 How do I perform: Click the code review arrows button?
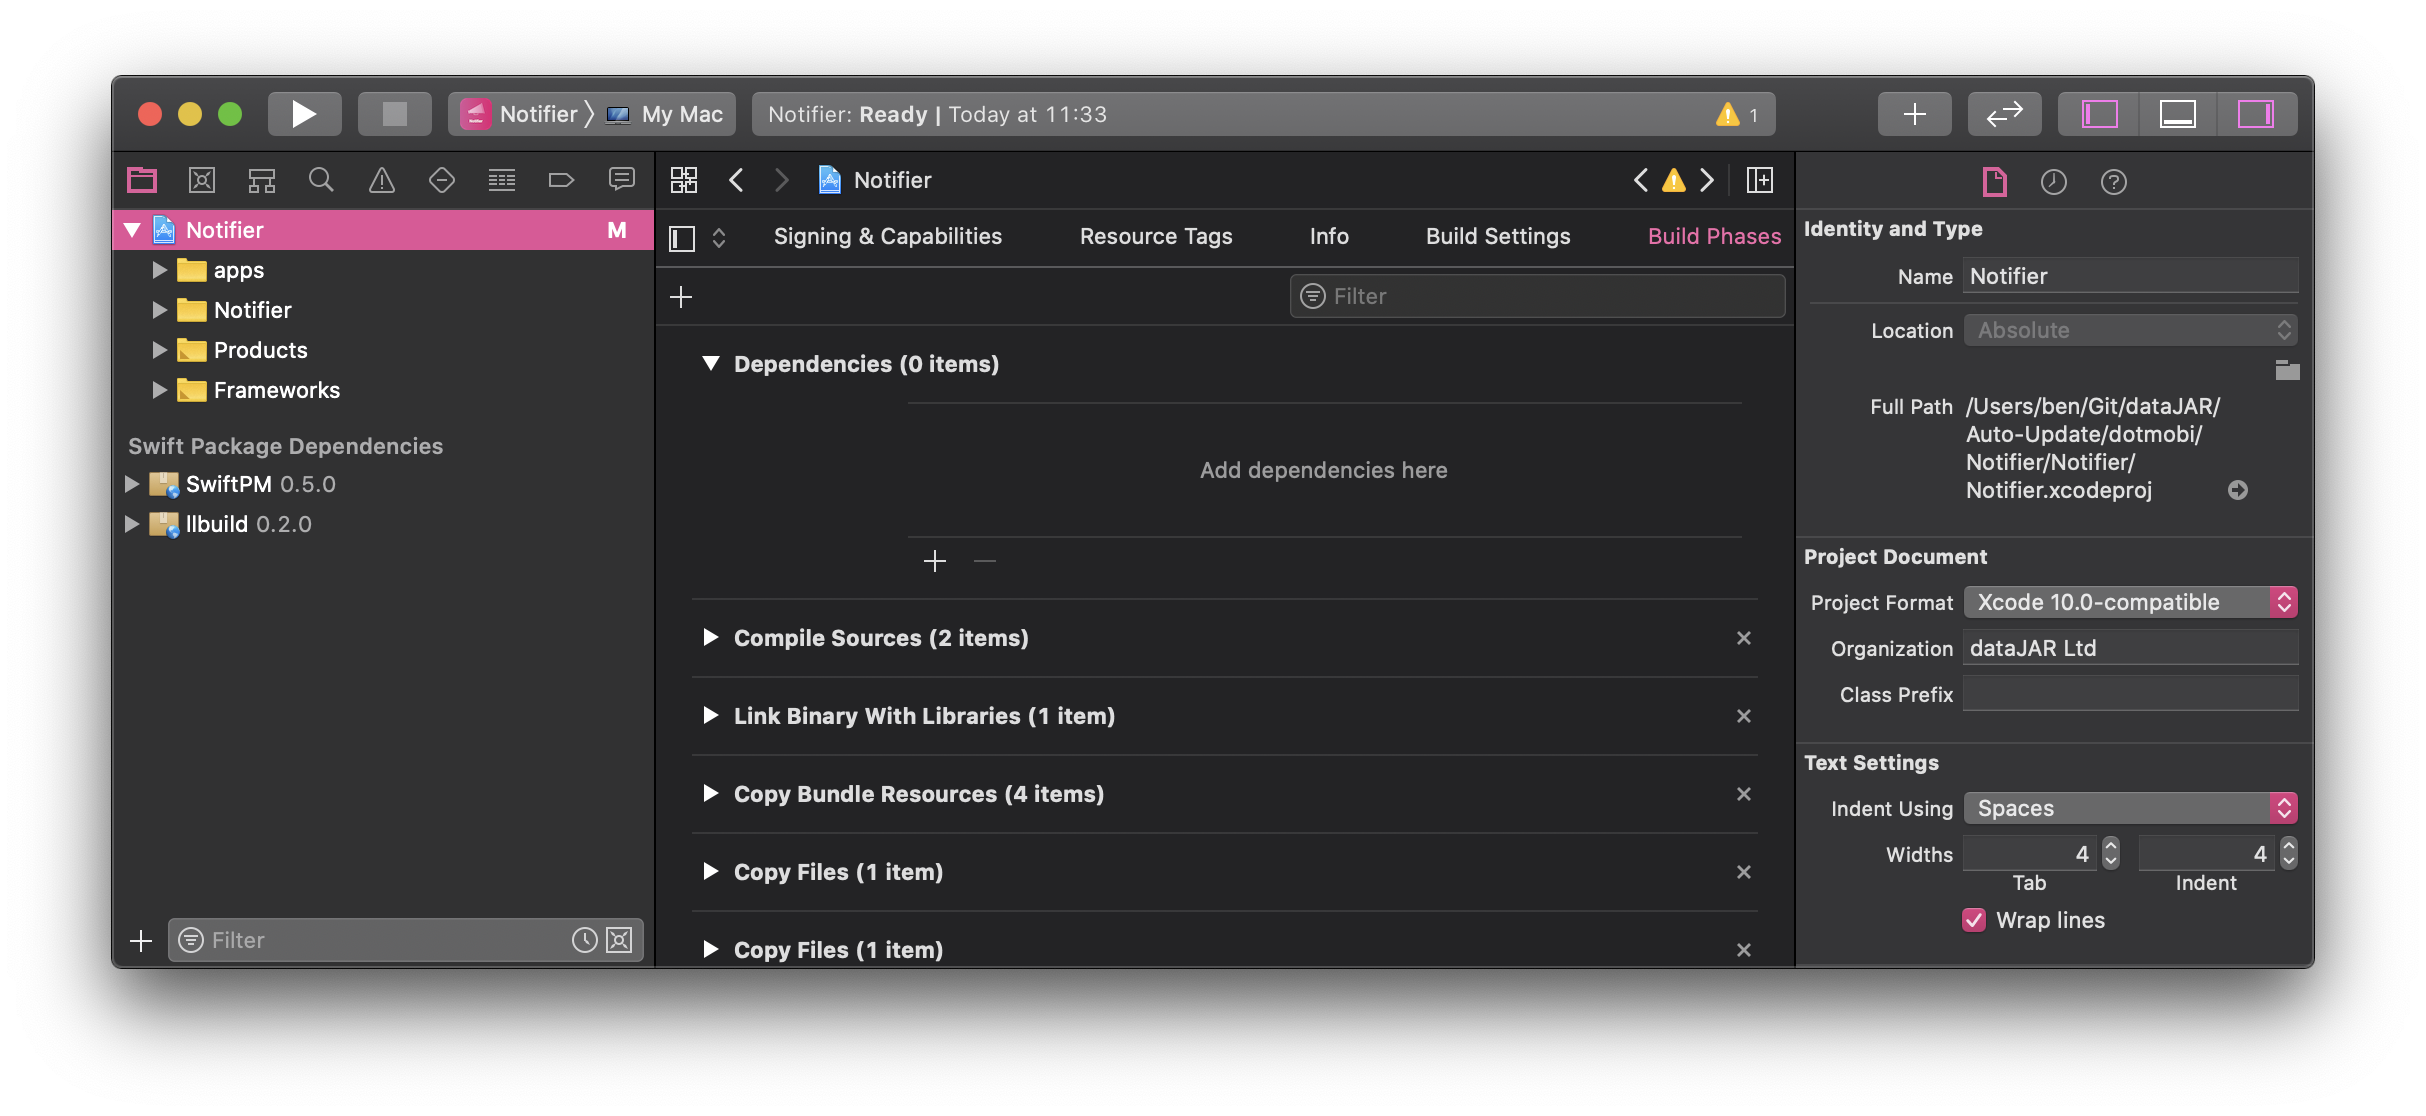(2004, 114)
